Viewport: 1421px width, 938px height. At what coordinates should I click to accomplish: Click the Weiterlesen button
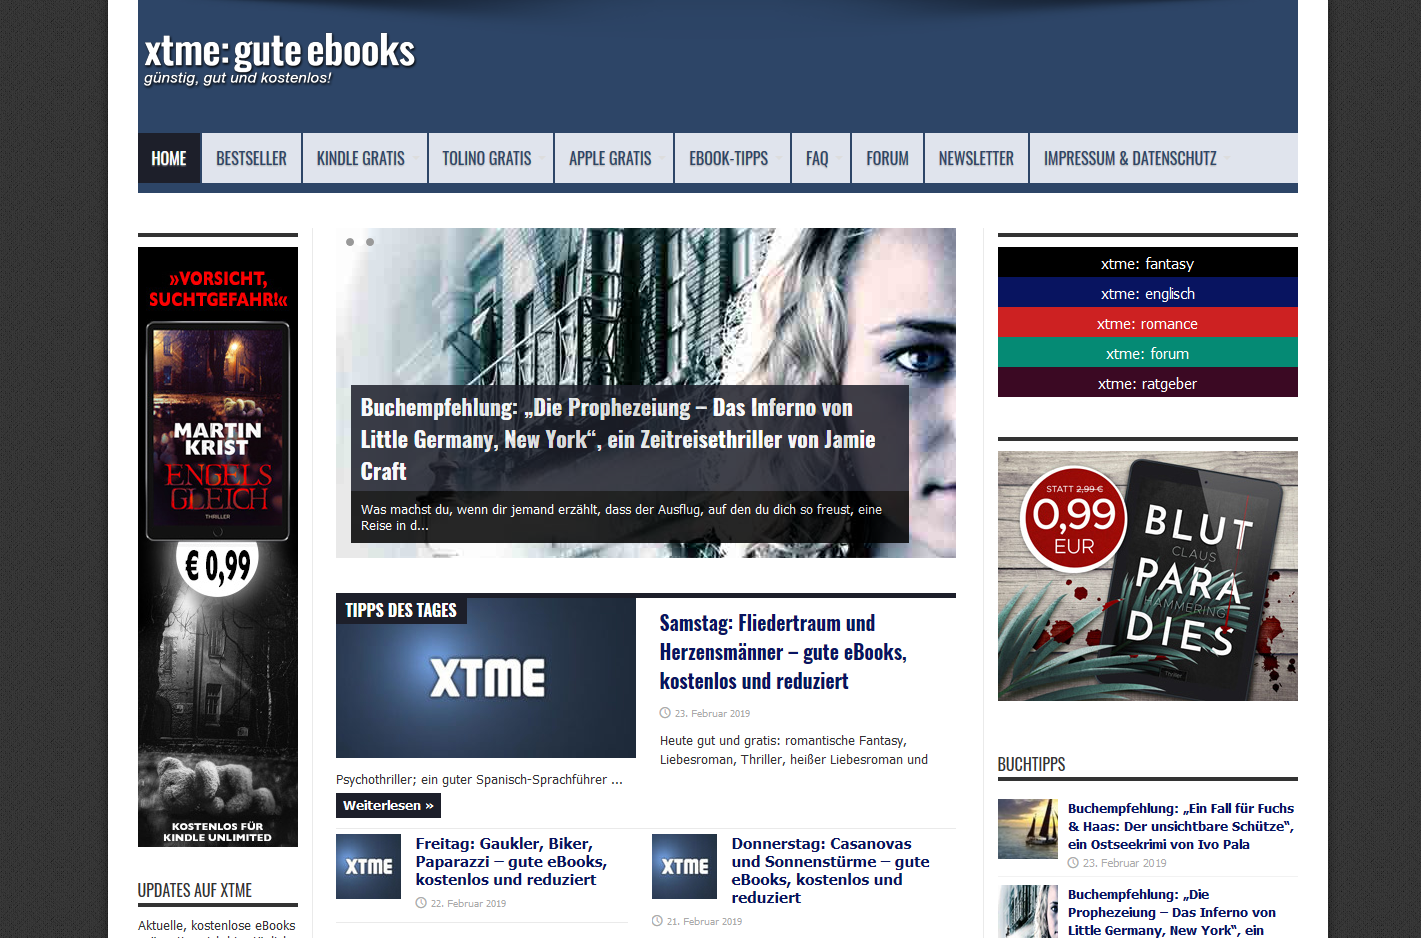pyautogui.click(x=388, y=805)
